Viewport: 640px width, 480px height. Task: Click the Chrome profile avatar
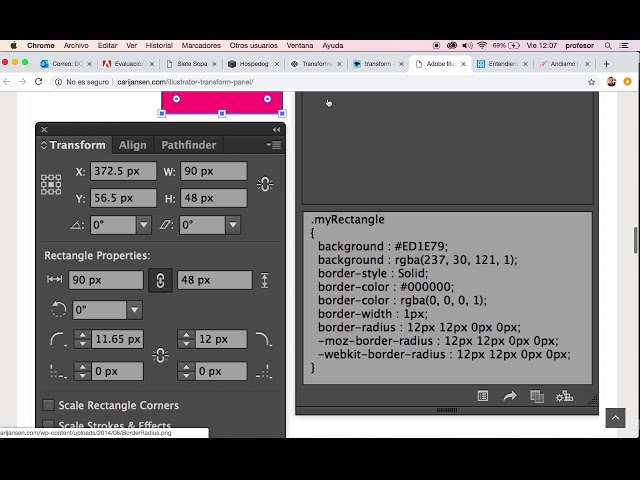tap(611, 82)
